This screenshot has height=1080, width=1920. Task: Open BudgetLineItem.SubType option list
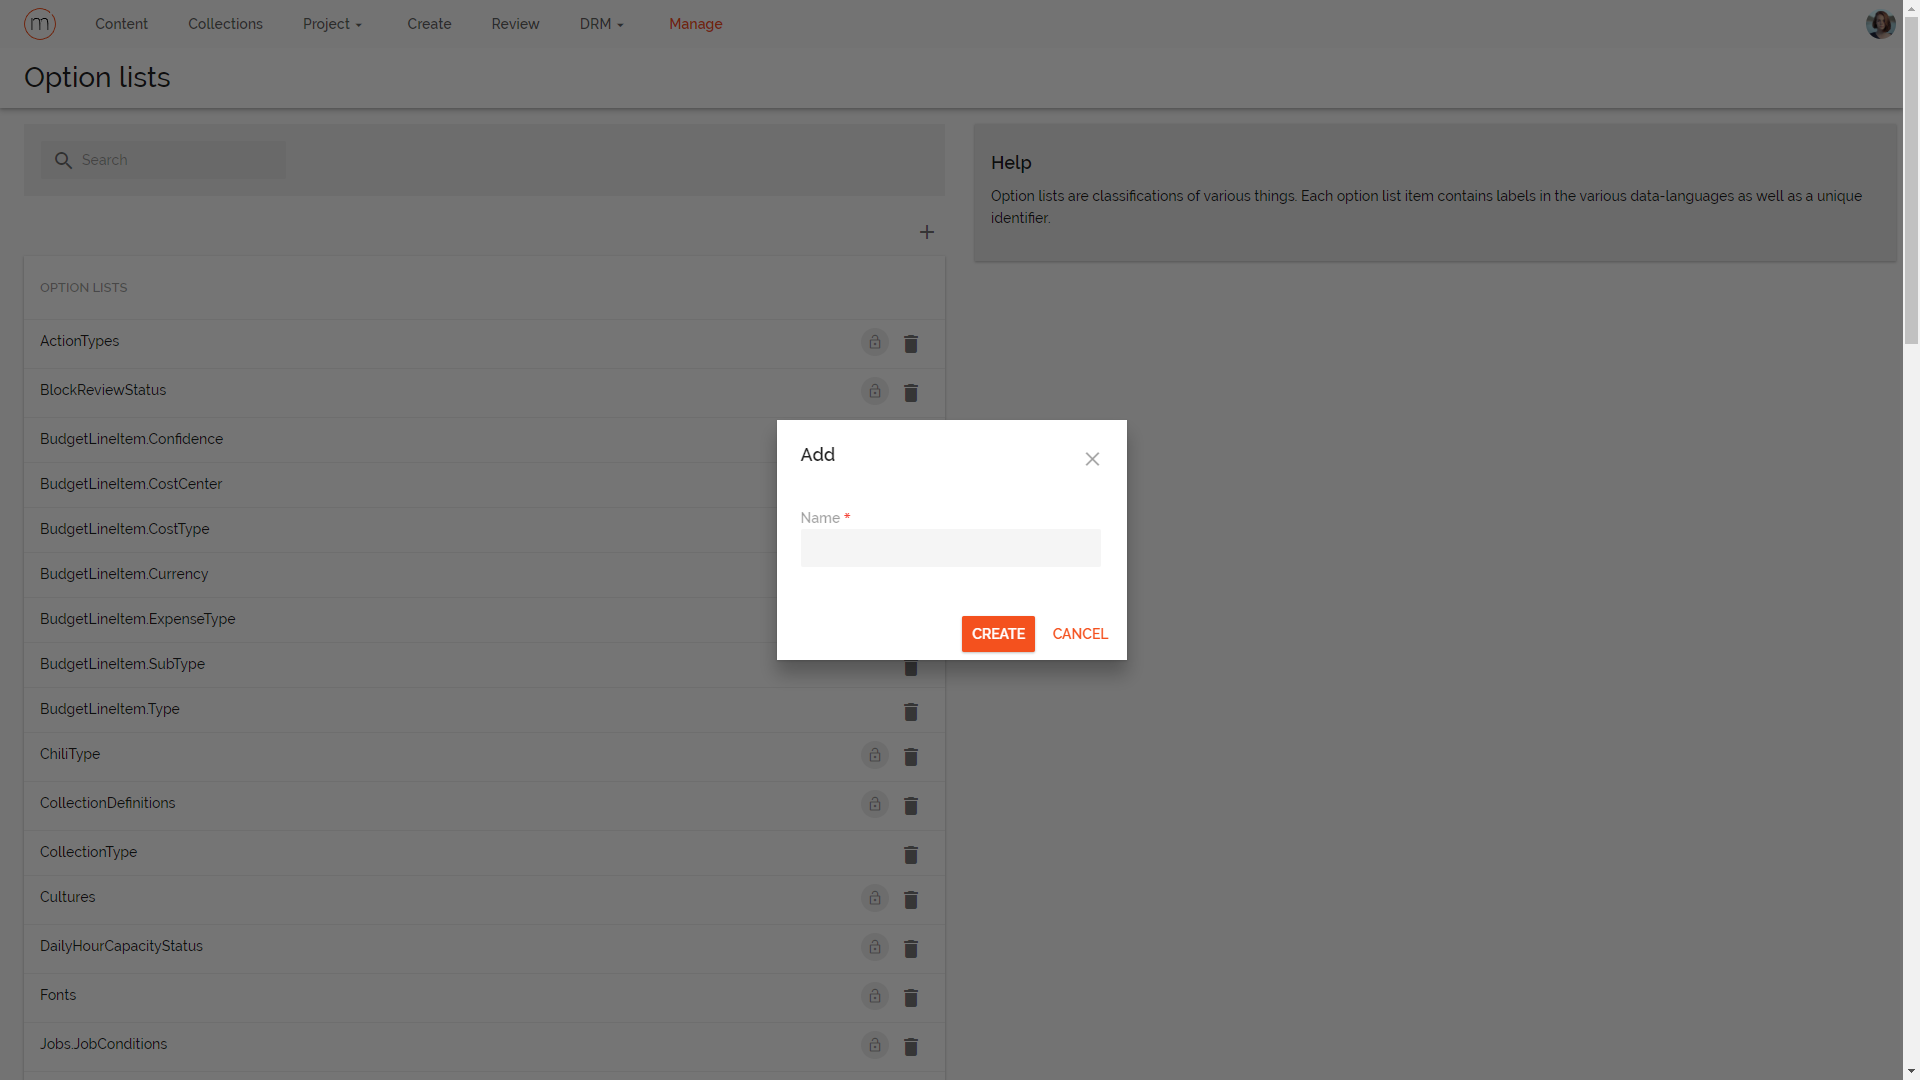pos(122,664)
